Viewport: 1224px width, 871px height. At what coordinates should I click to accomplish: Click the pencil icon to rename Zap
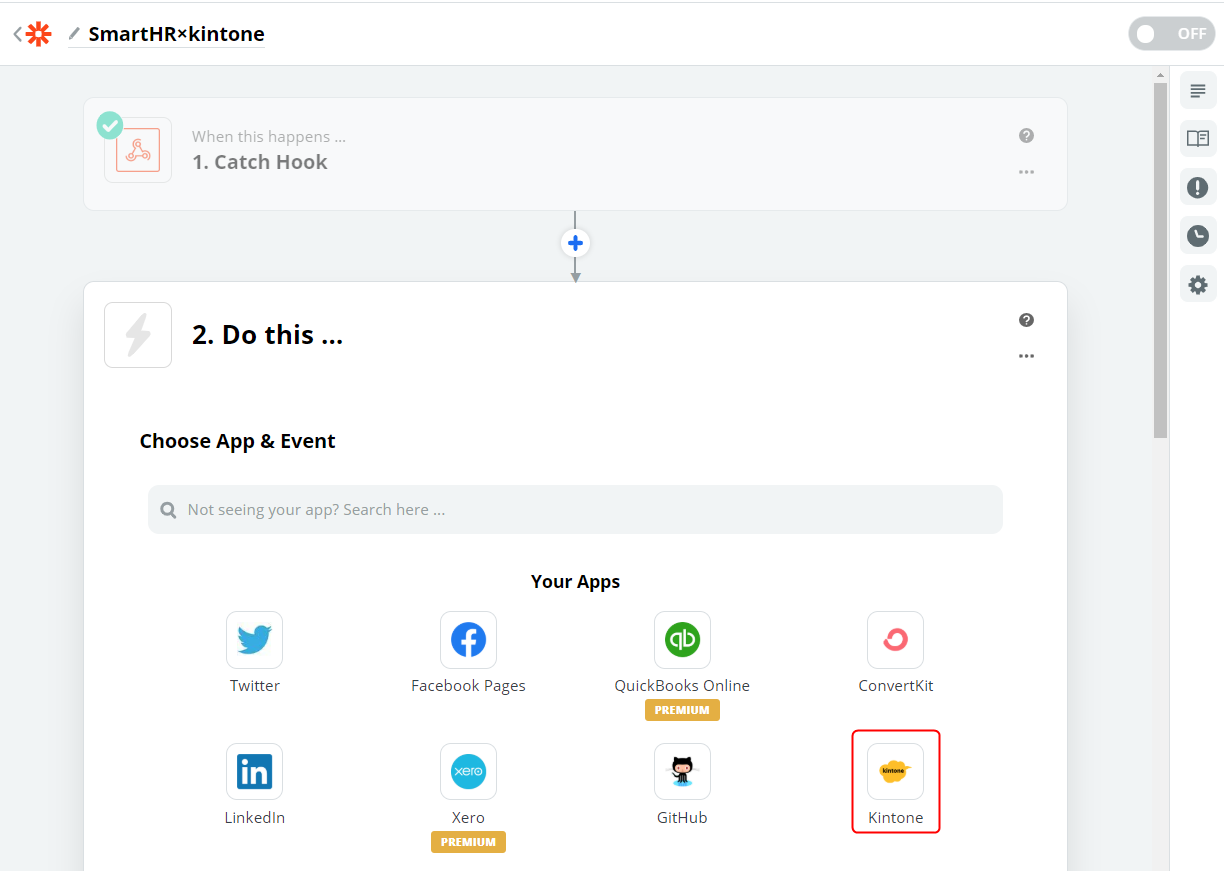(x=74, y=34)
